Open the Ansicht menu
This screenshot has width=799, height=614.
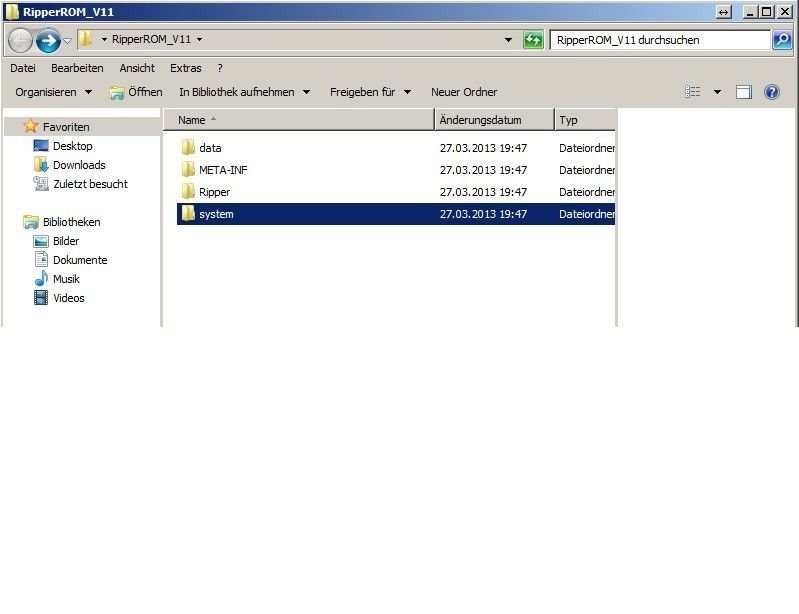(x=137, y=68)
